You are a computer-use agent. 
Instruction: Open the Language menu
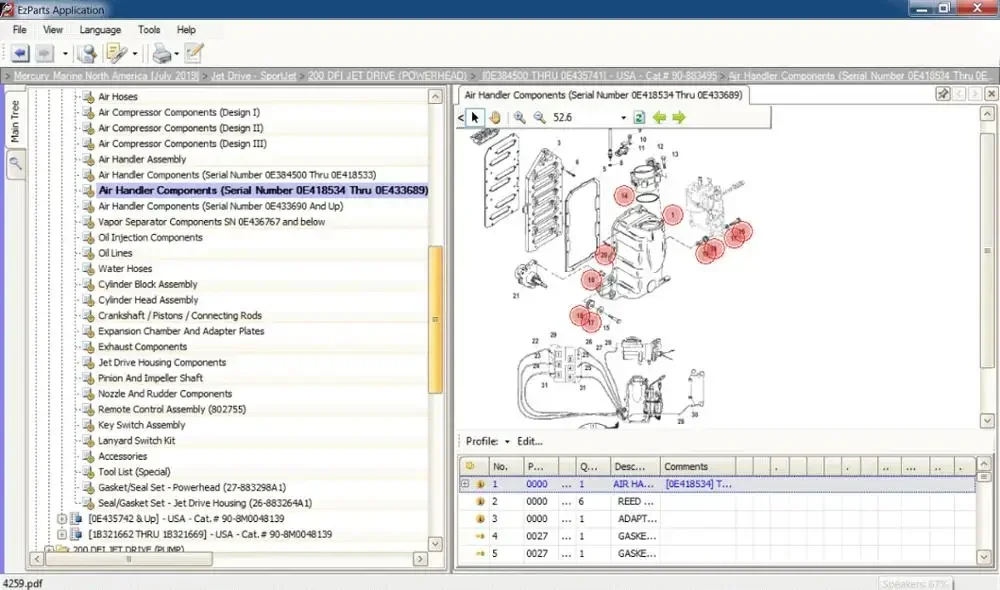point(100,30)
